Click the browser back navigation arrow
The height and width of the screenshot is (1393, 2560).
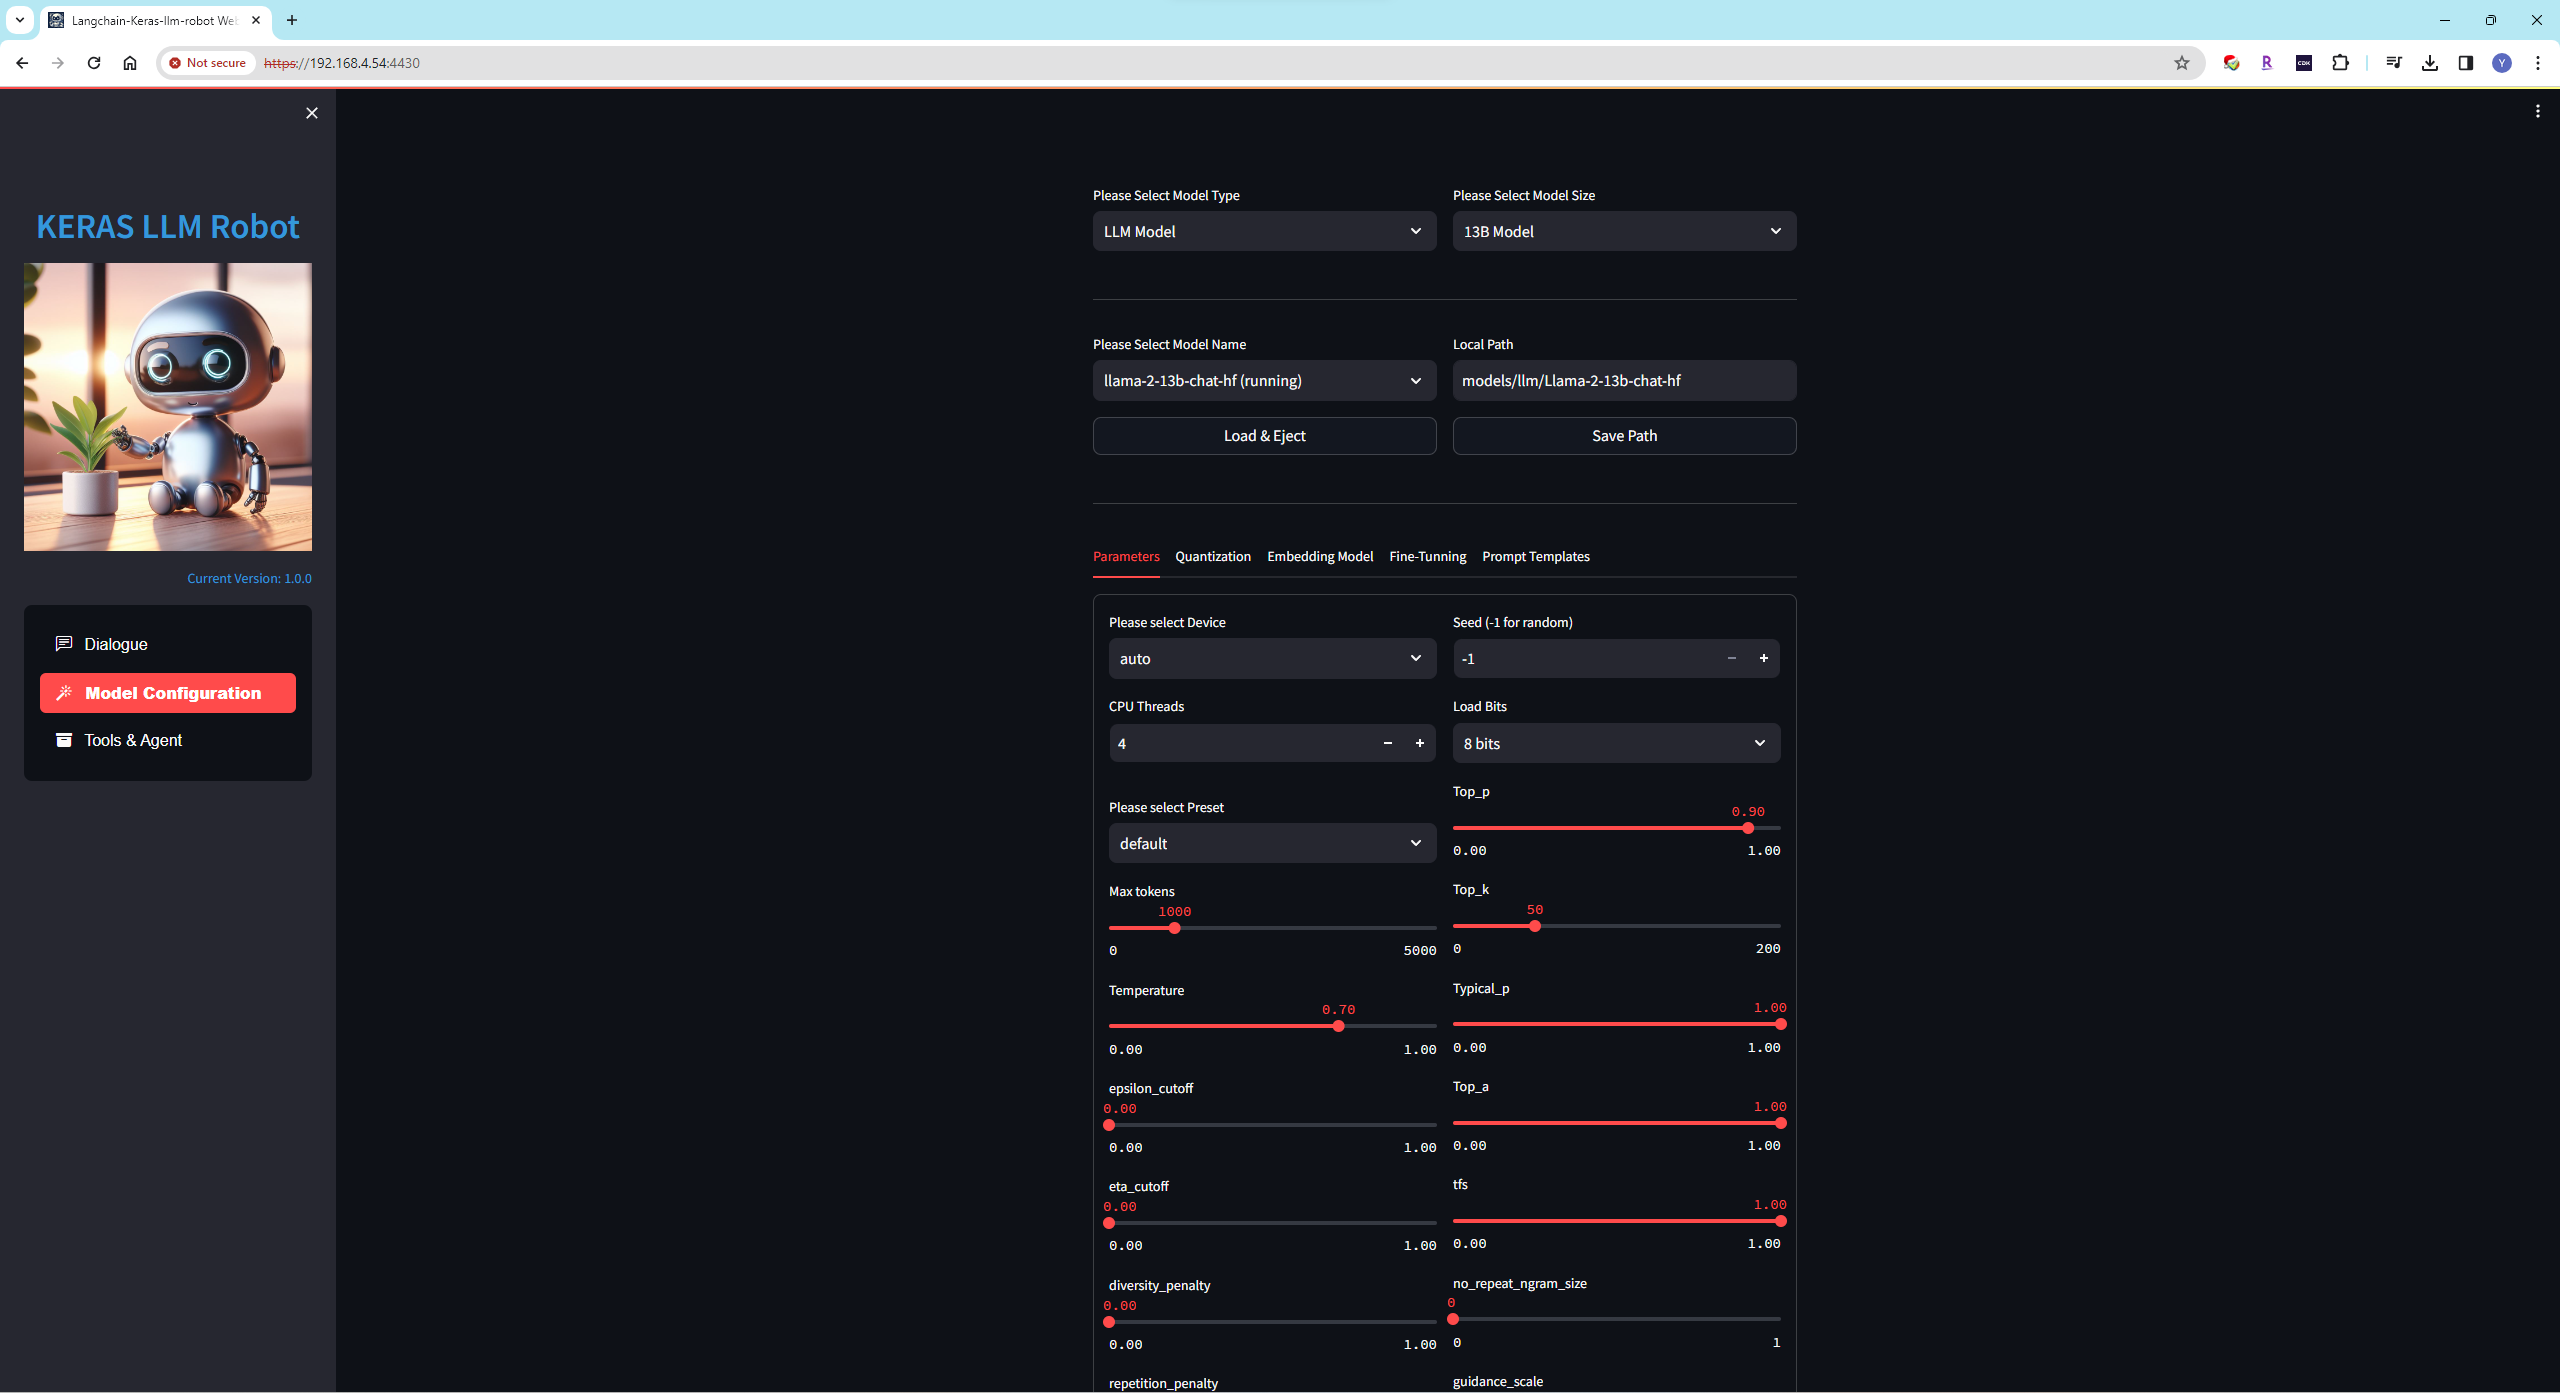click(x=22, y=63)
